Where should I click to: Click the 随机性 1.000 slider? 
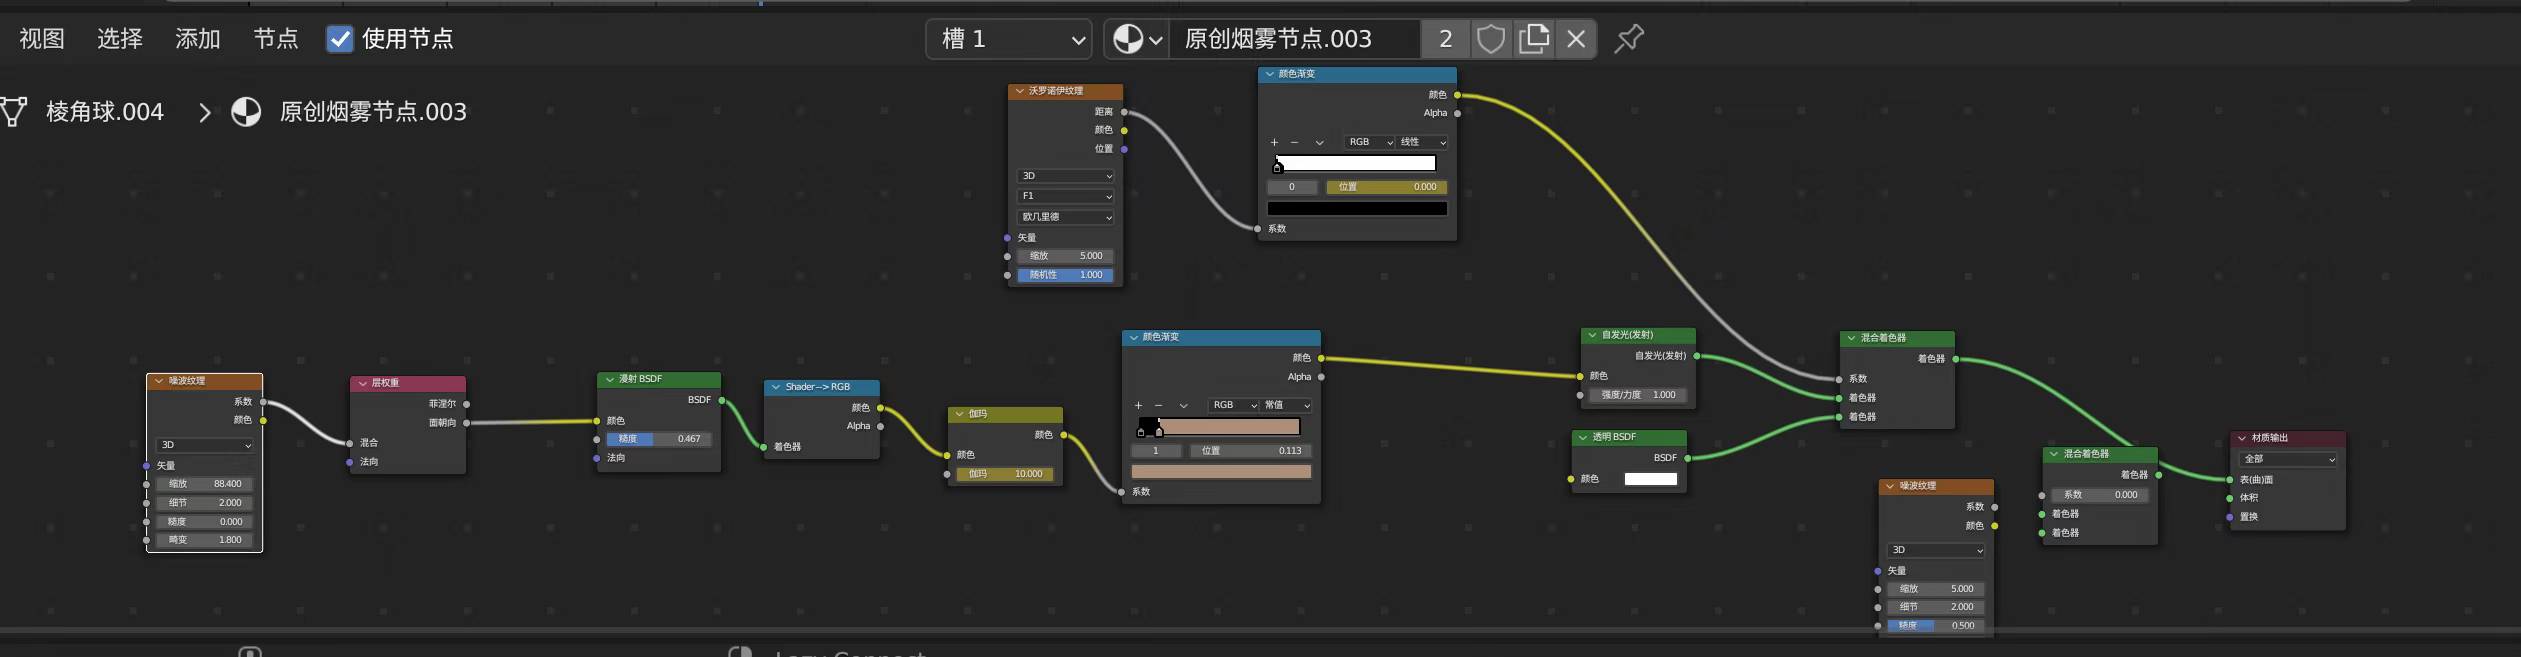coord(1065,275)
